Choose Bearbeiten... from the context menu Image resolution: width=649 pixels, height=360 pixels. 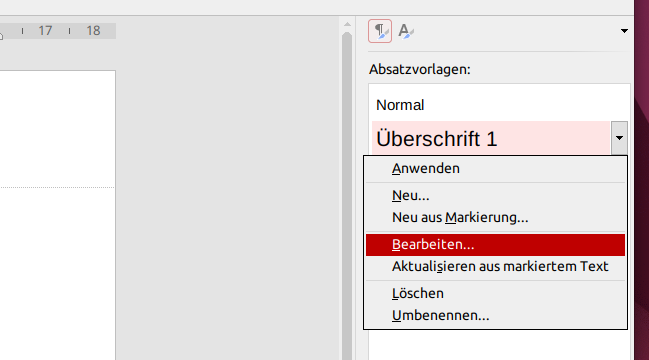(495, 245)
